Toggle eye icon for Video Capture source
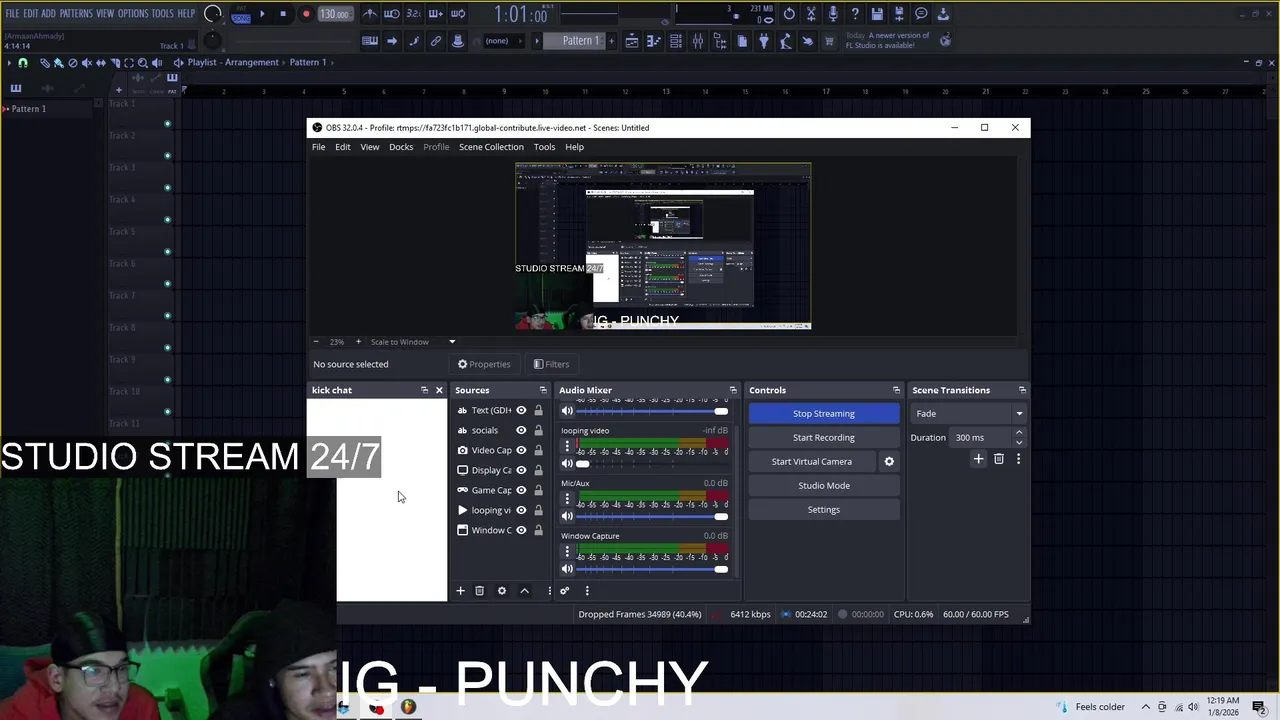 pos(521,450)
